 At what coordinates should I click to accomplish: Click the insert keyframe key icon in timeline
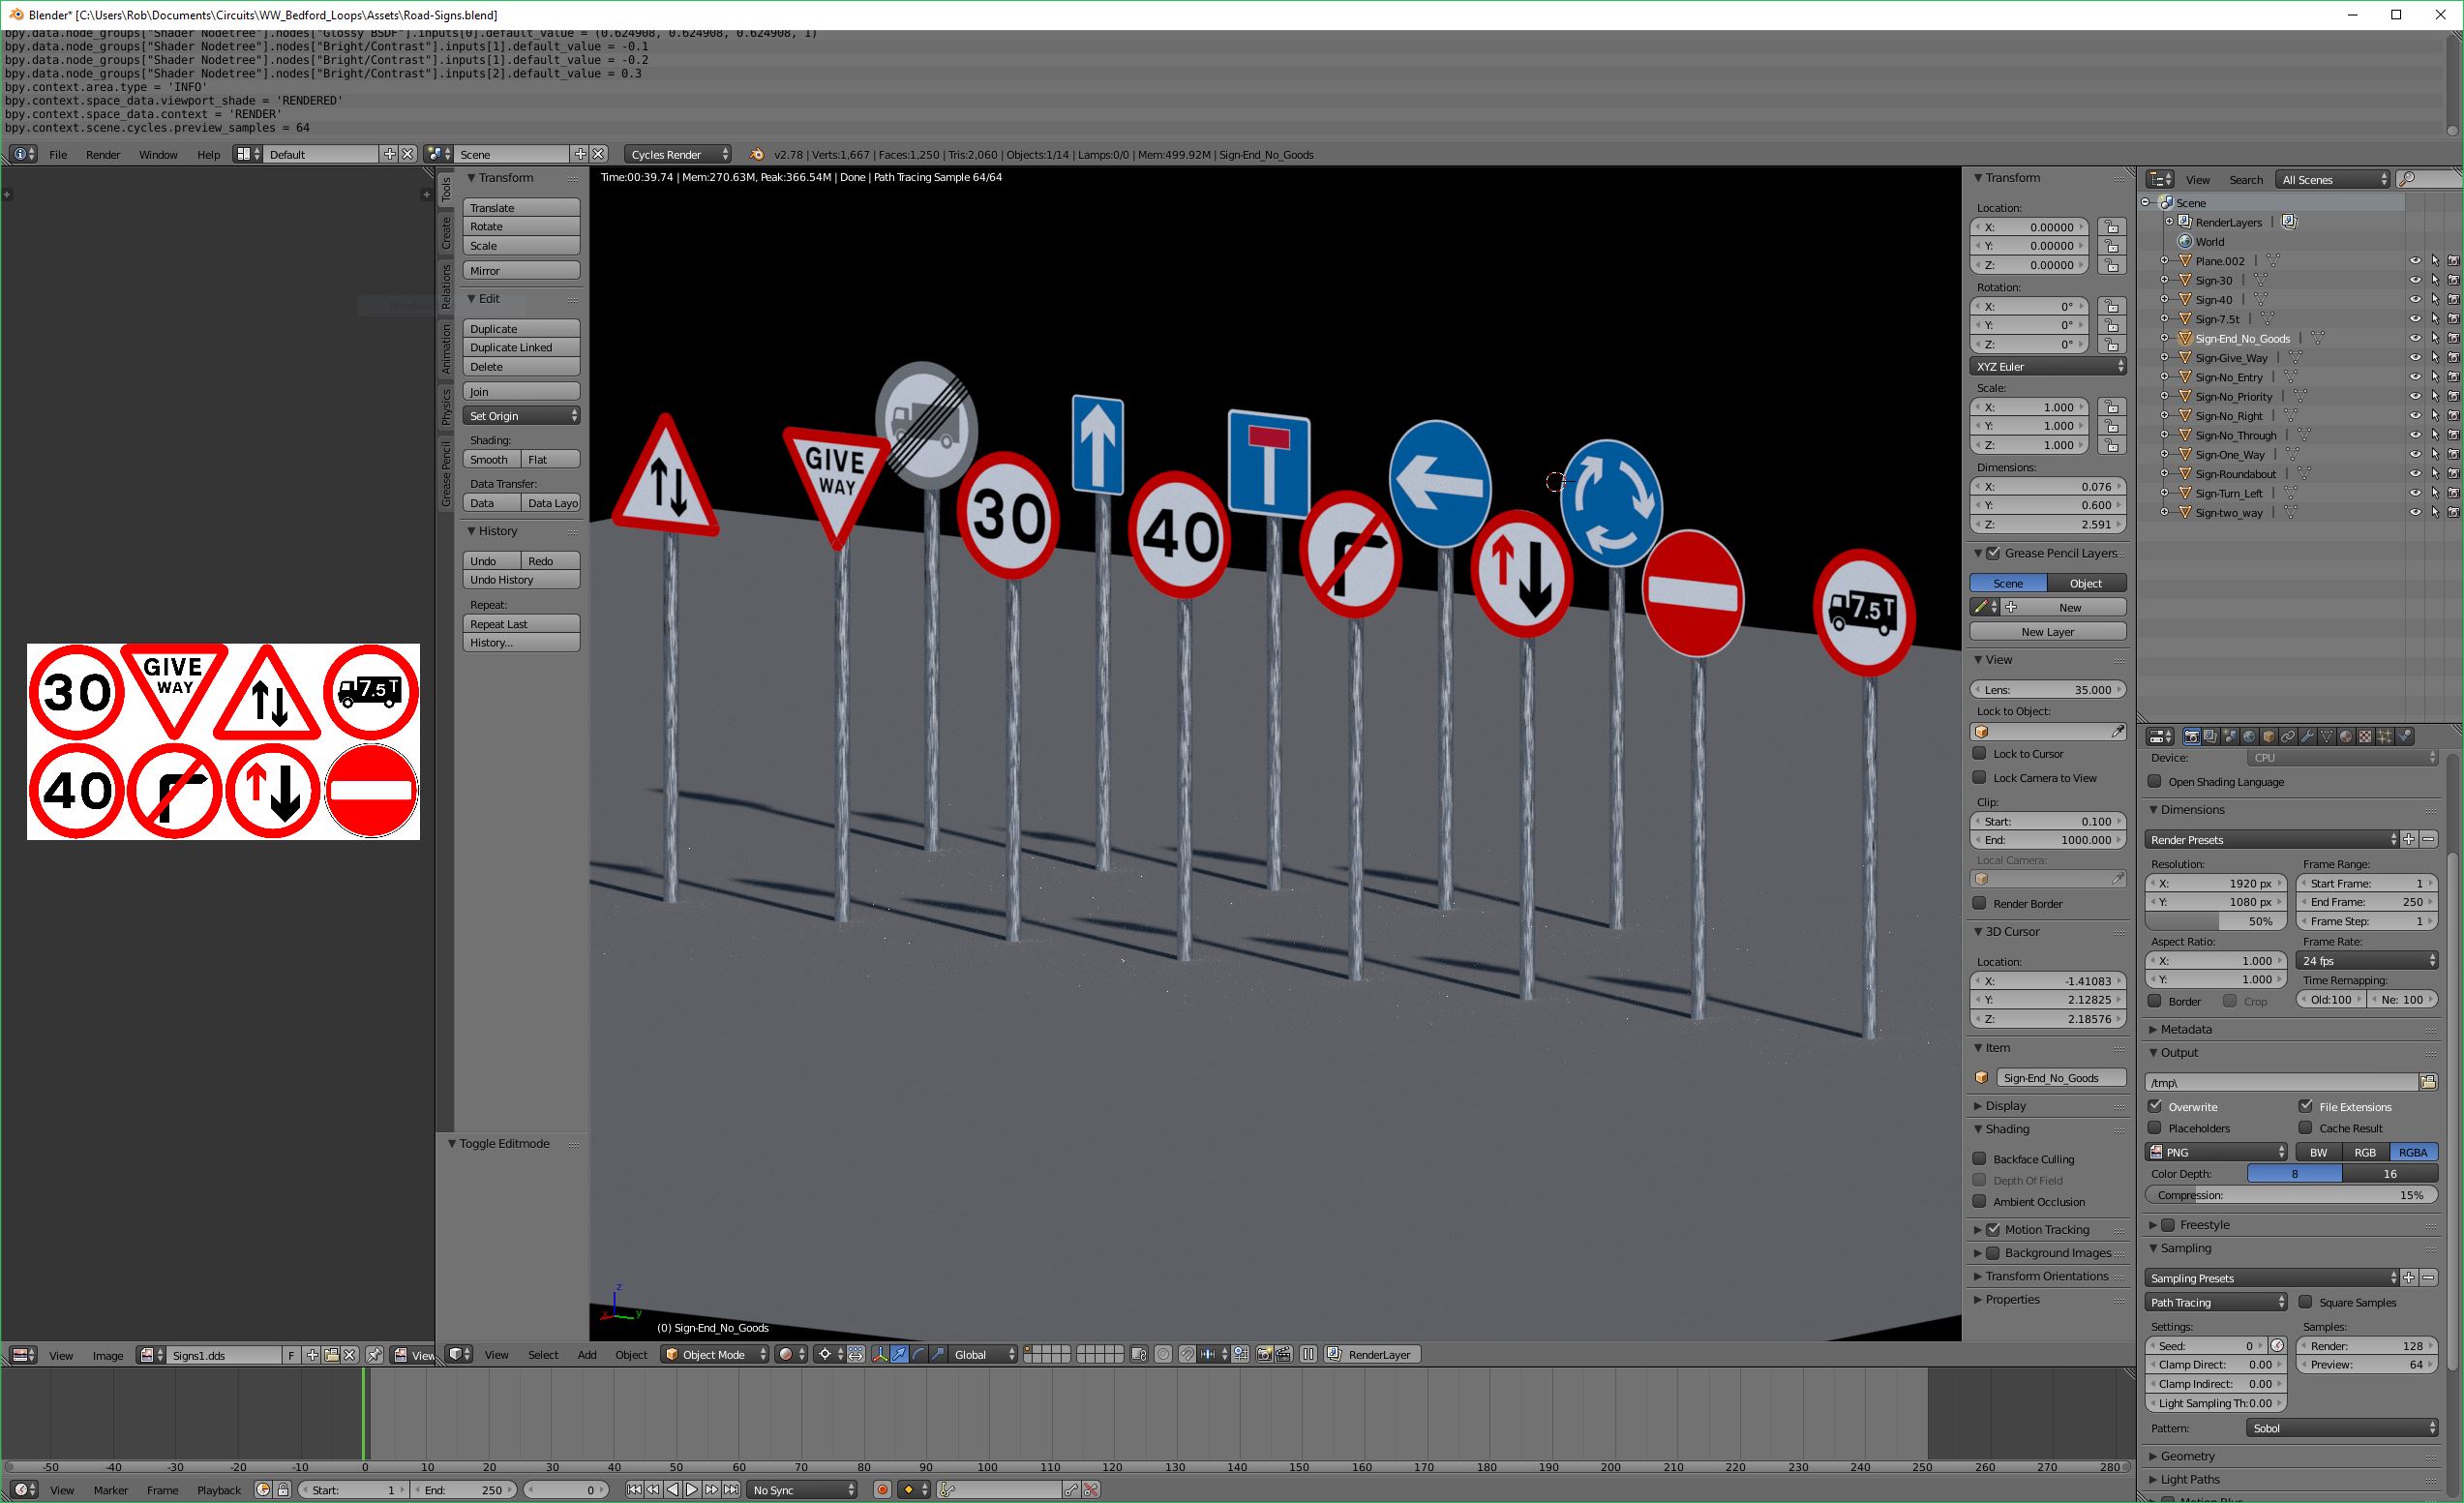tap(1073, 1490)
